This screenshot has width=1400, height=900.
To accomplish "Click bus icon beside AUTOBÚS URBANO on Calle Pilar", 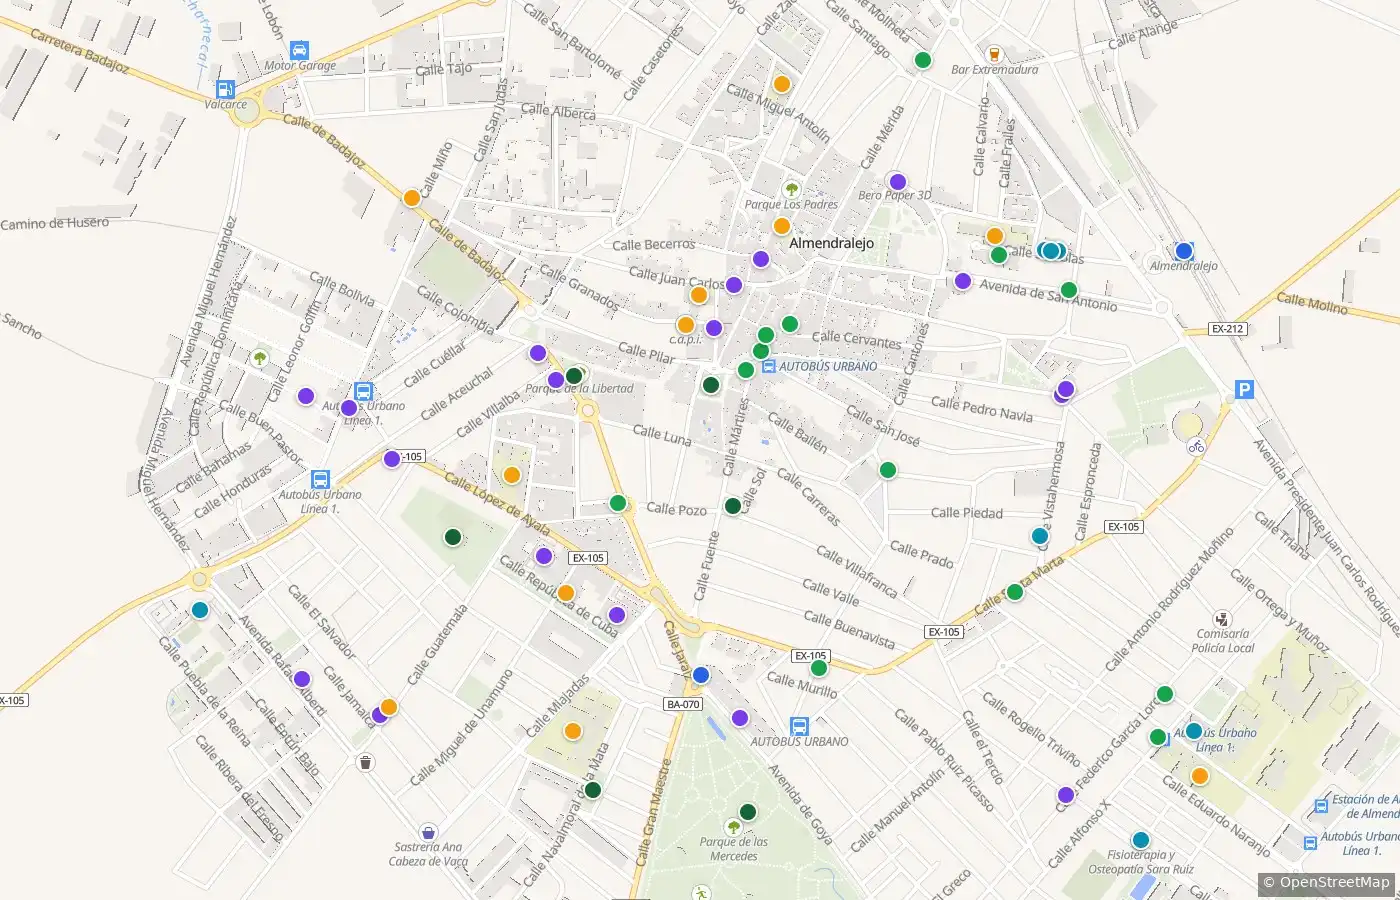I will [x=769, y=367].
